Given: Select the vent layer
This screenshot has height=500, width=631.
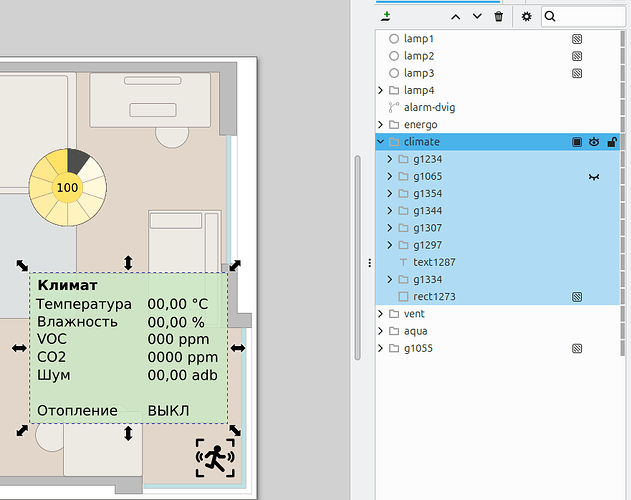Looking at the screenshot, I should (x=414, y=314).
